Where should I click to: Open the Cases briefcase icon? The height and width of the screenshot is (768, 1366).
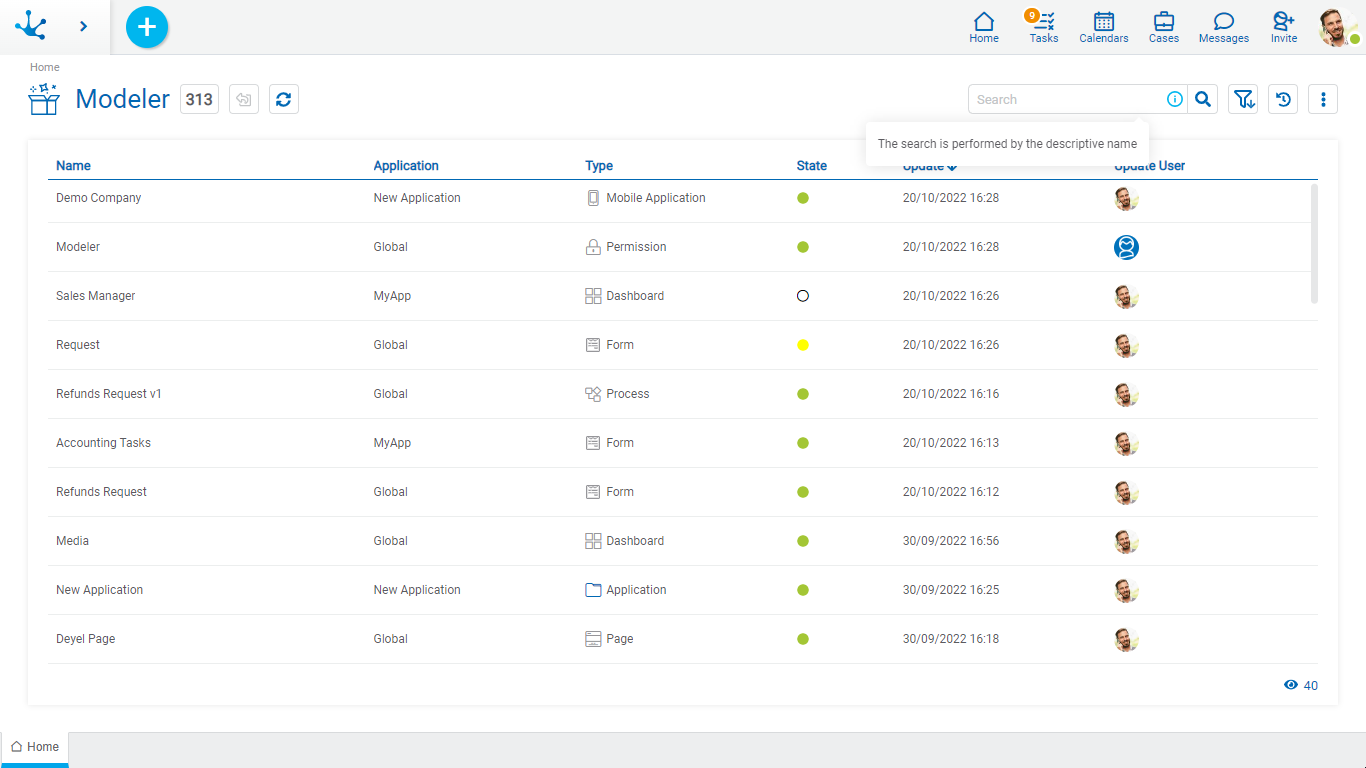(x=1164, y=27)
